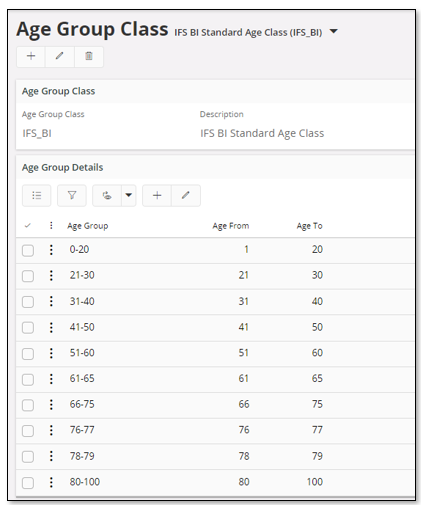Edit age group details with the pencil icon
421x505 pixels.
(x=186, y=196)
